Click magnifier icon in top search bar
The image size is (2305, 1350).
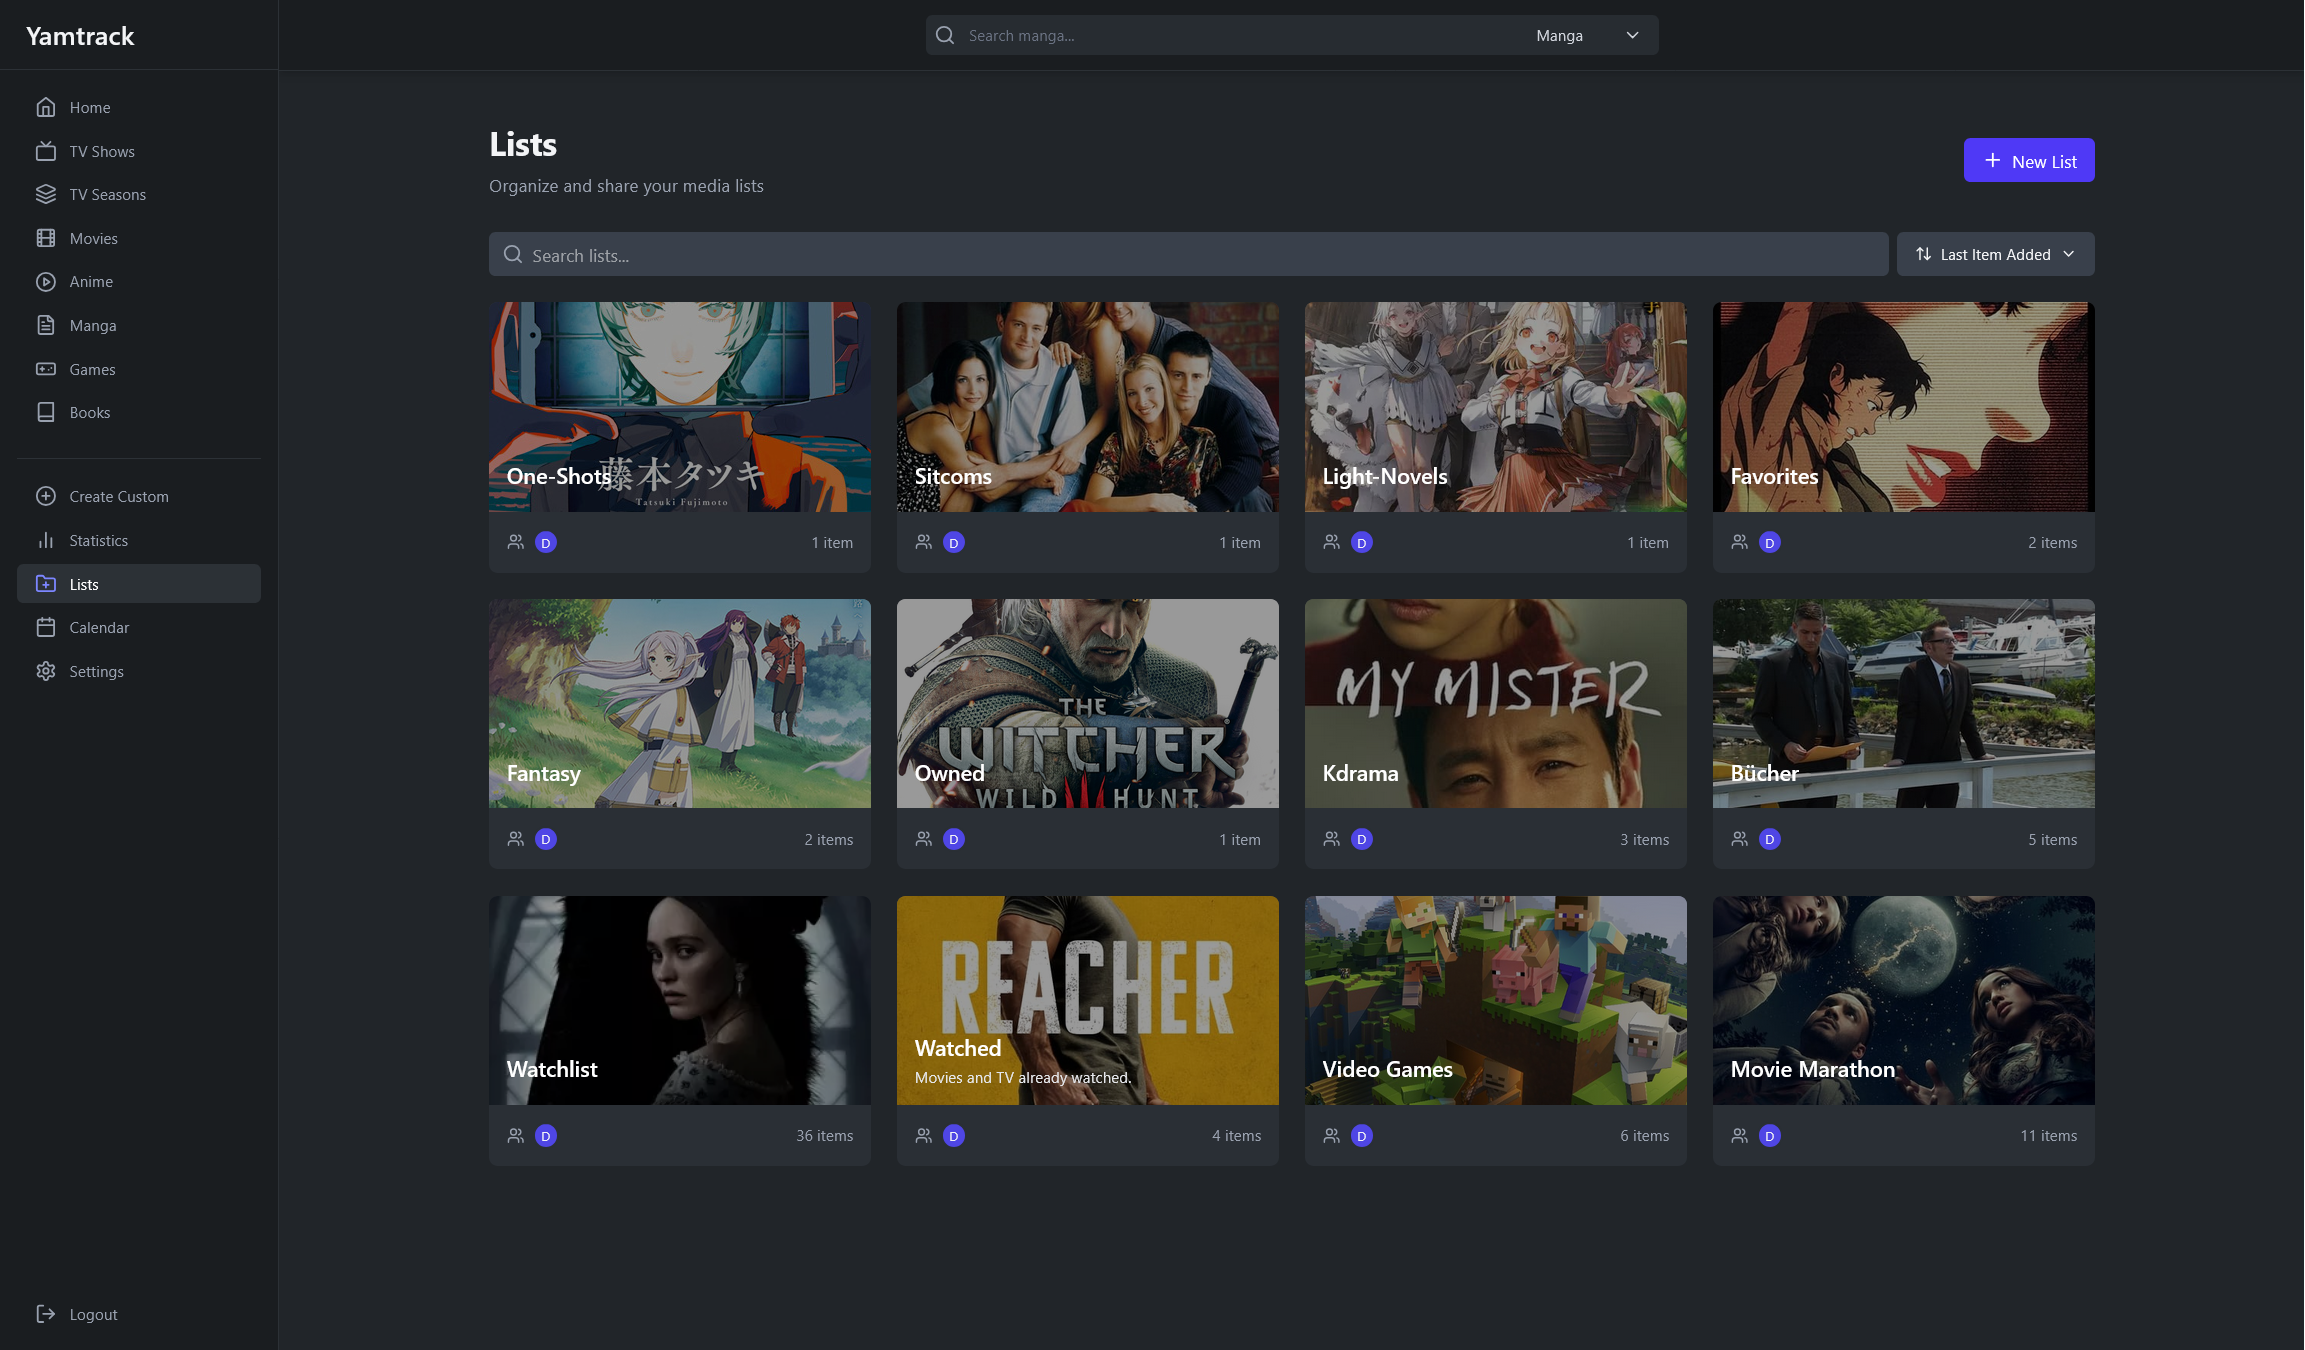click(x=944, y=35)
